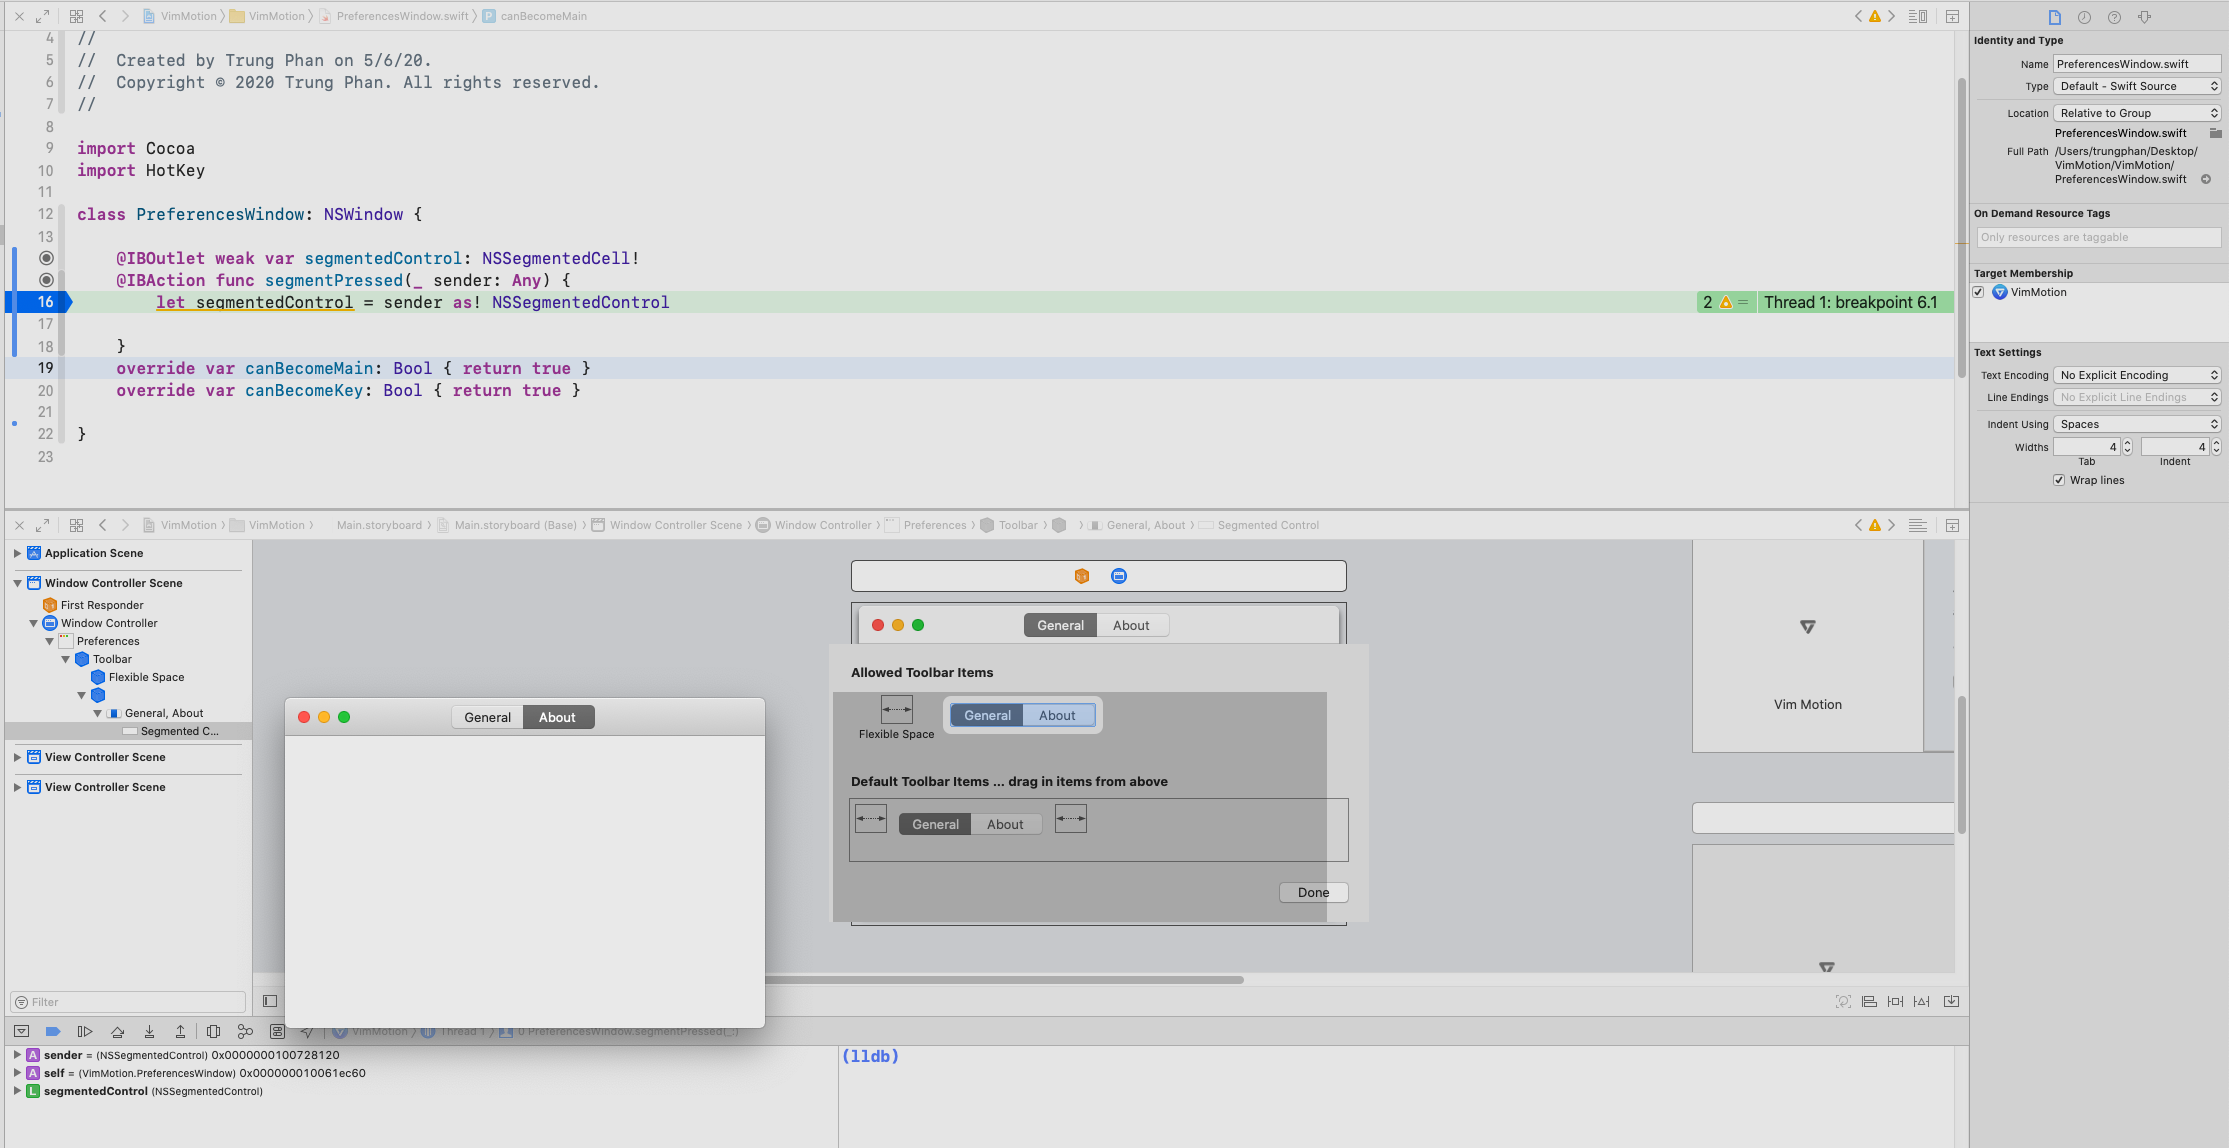The width and height of the screenshot is (2229, 1148).
Task: Toggle the blue breakpoints activation icon
Action: coord(53,1031)
